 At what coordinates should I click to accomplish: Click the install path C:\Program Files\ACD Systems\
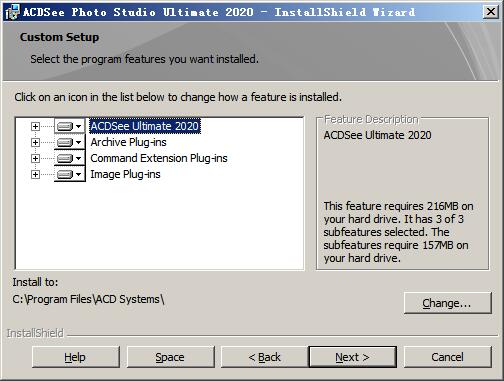pyautogui.click(x=88, y=299)
